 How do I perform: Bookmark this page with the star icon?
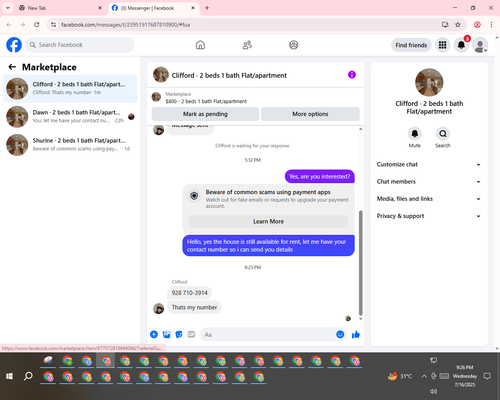458,25
